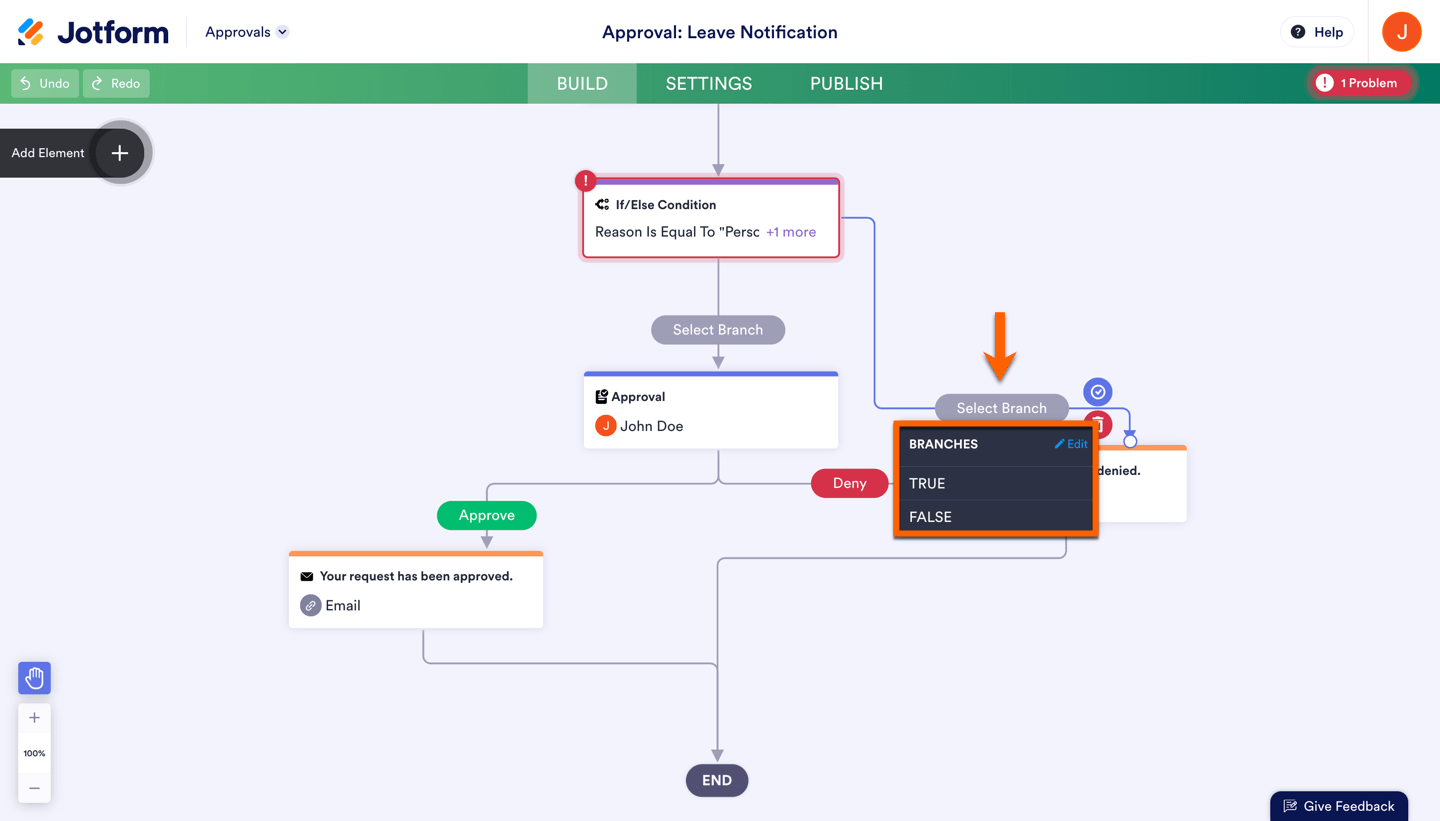Switch to the SETTINGS tab
Image resolution: width=1440 pixels, height=821 pixels.
coord(709,84)
